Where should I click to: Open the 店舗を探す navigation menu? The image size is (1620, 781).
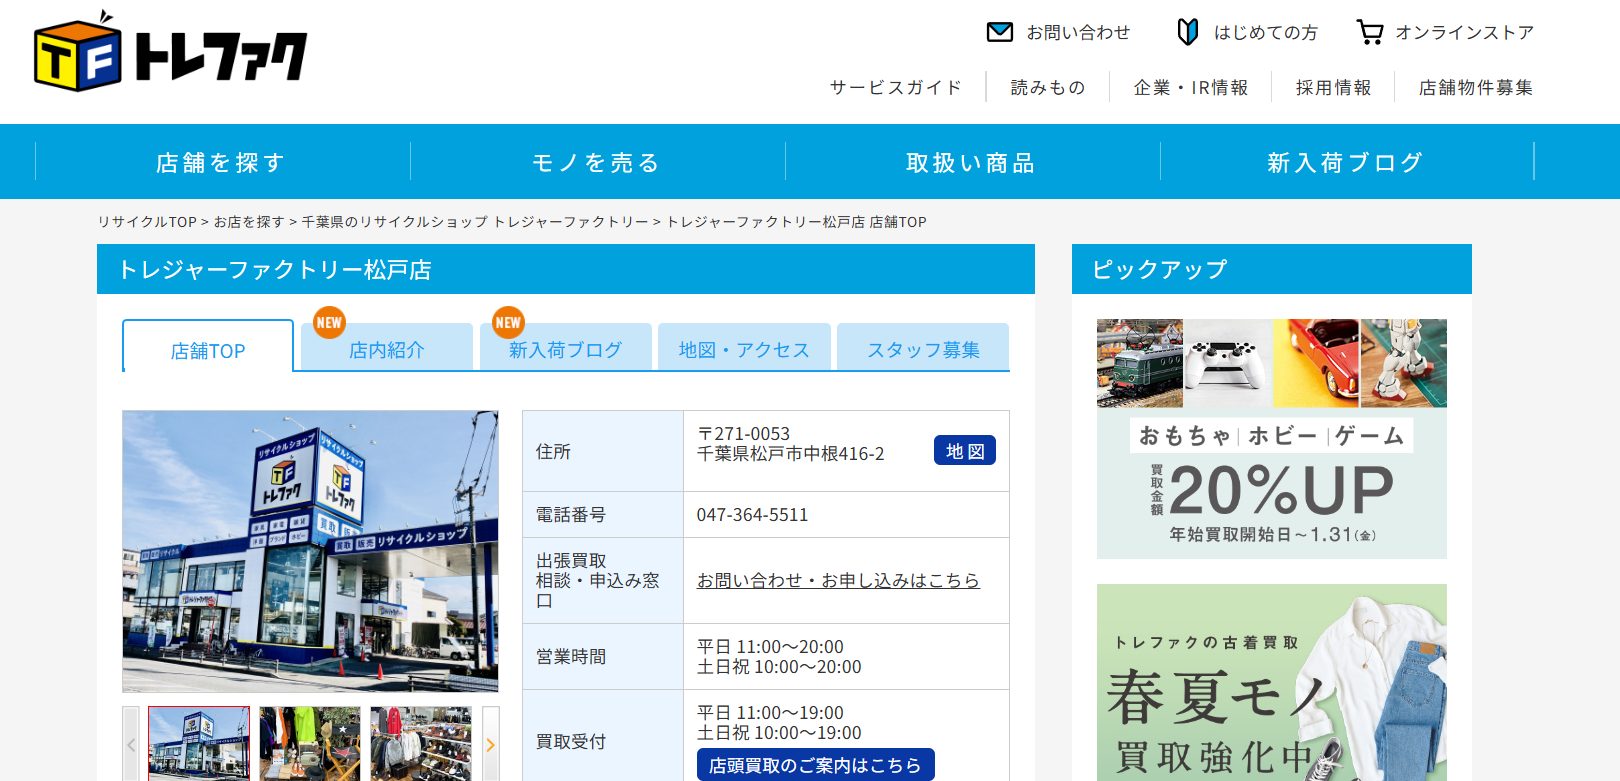click(x=222, y=162)
